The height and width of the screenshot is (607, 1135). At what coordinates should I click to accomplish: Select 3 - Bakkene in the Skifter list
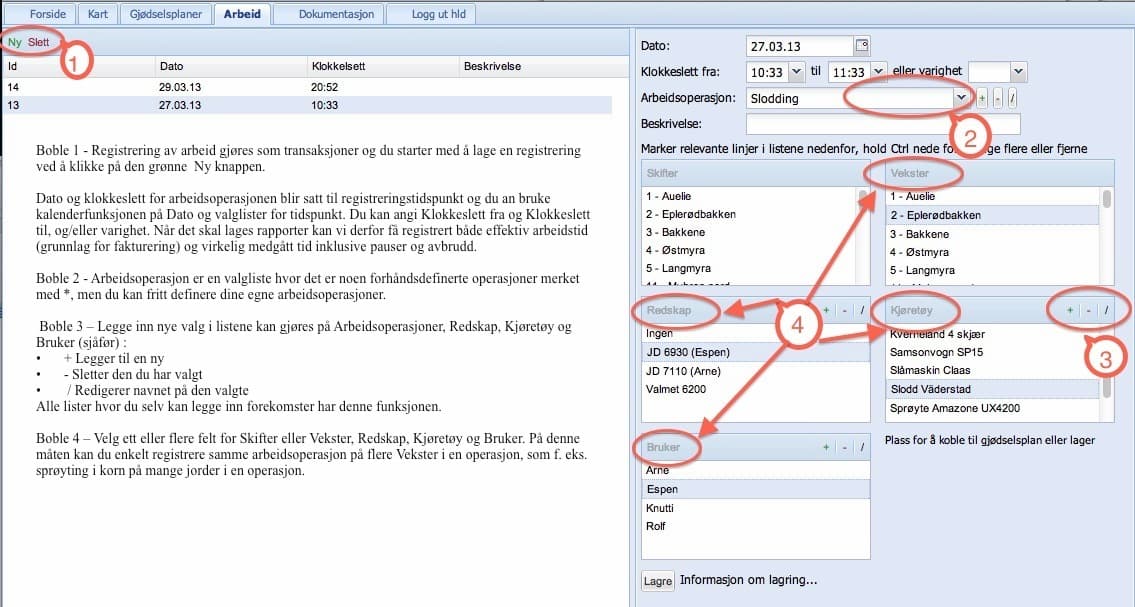750,232
